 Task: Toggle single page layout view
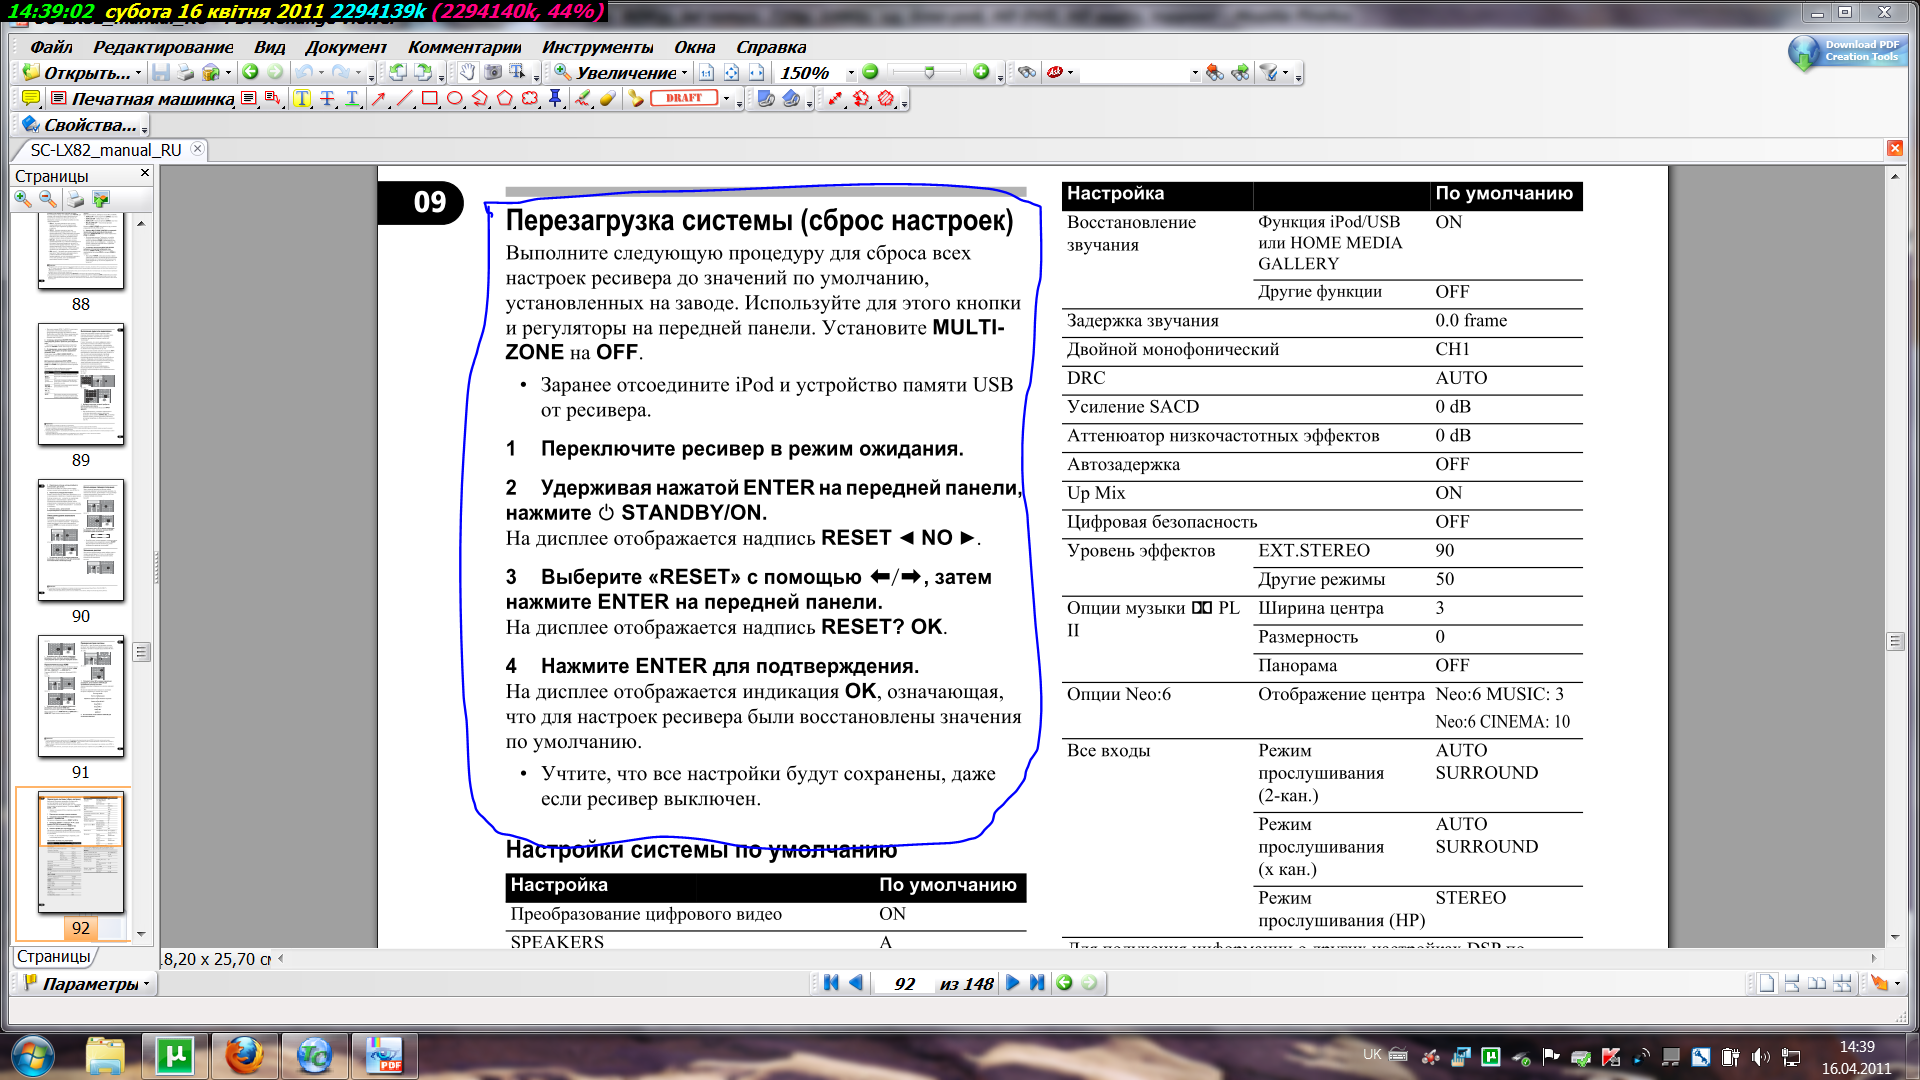click(x=1767, y=983)
